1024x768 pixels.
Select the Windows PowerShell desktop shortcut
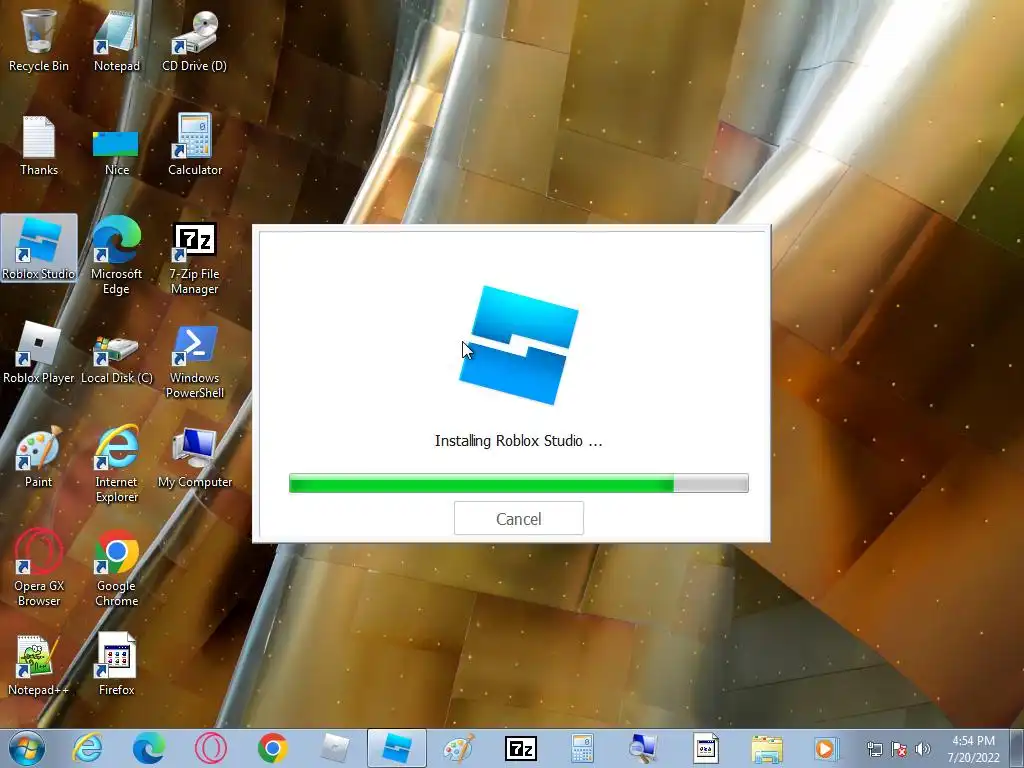tap(194, 360)
